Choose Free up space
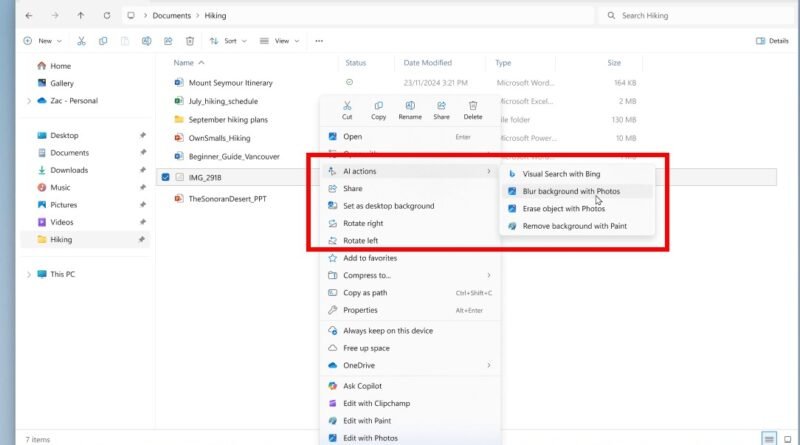This screenshot has width=800, height=445. (x=410, y=348)
